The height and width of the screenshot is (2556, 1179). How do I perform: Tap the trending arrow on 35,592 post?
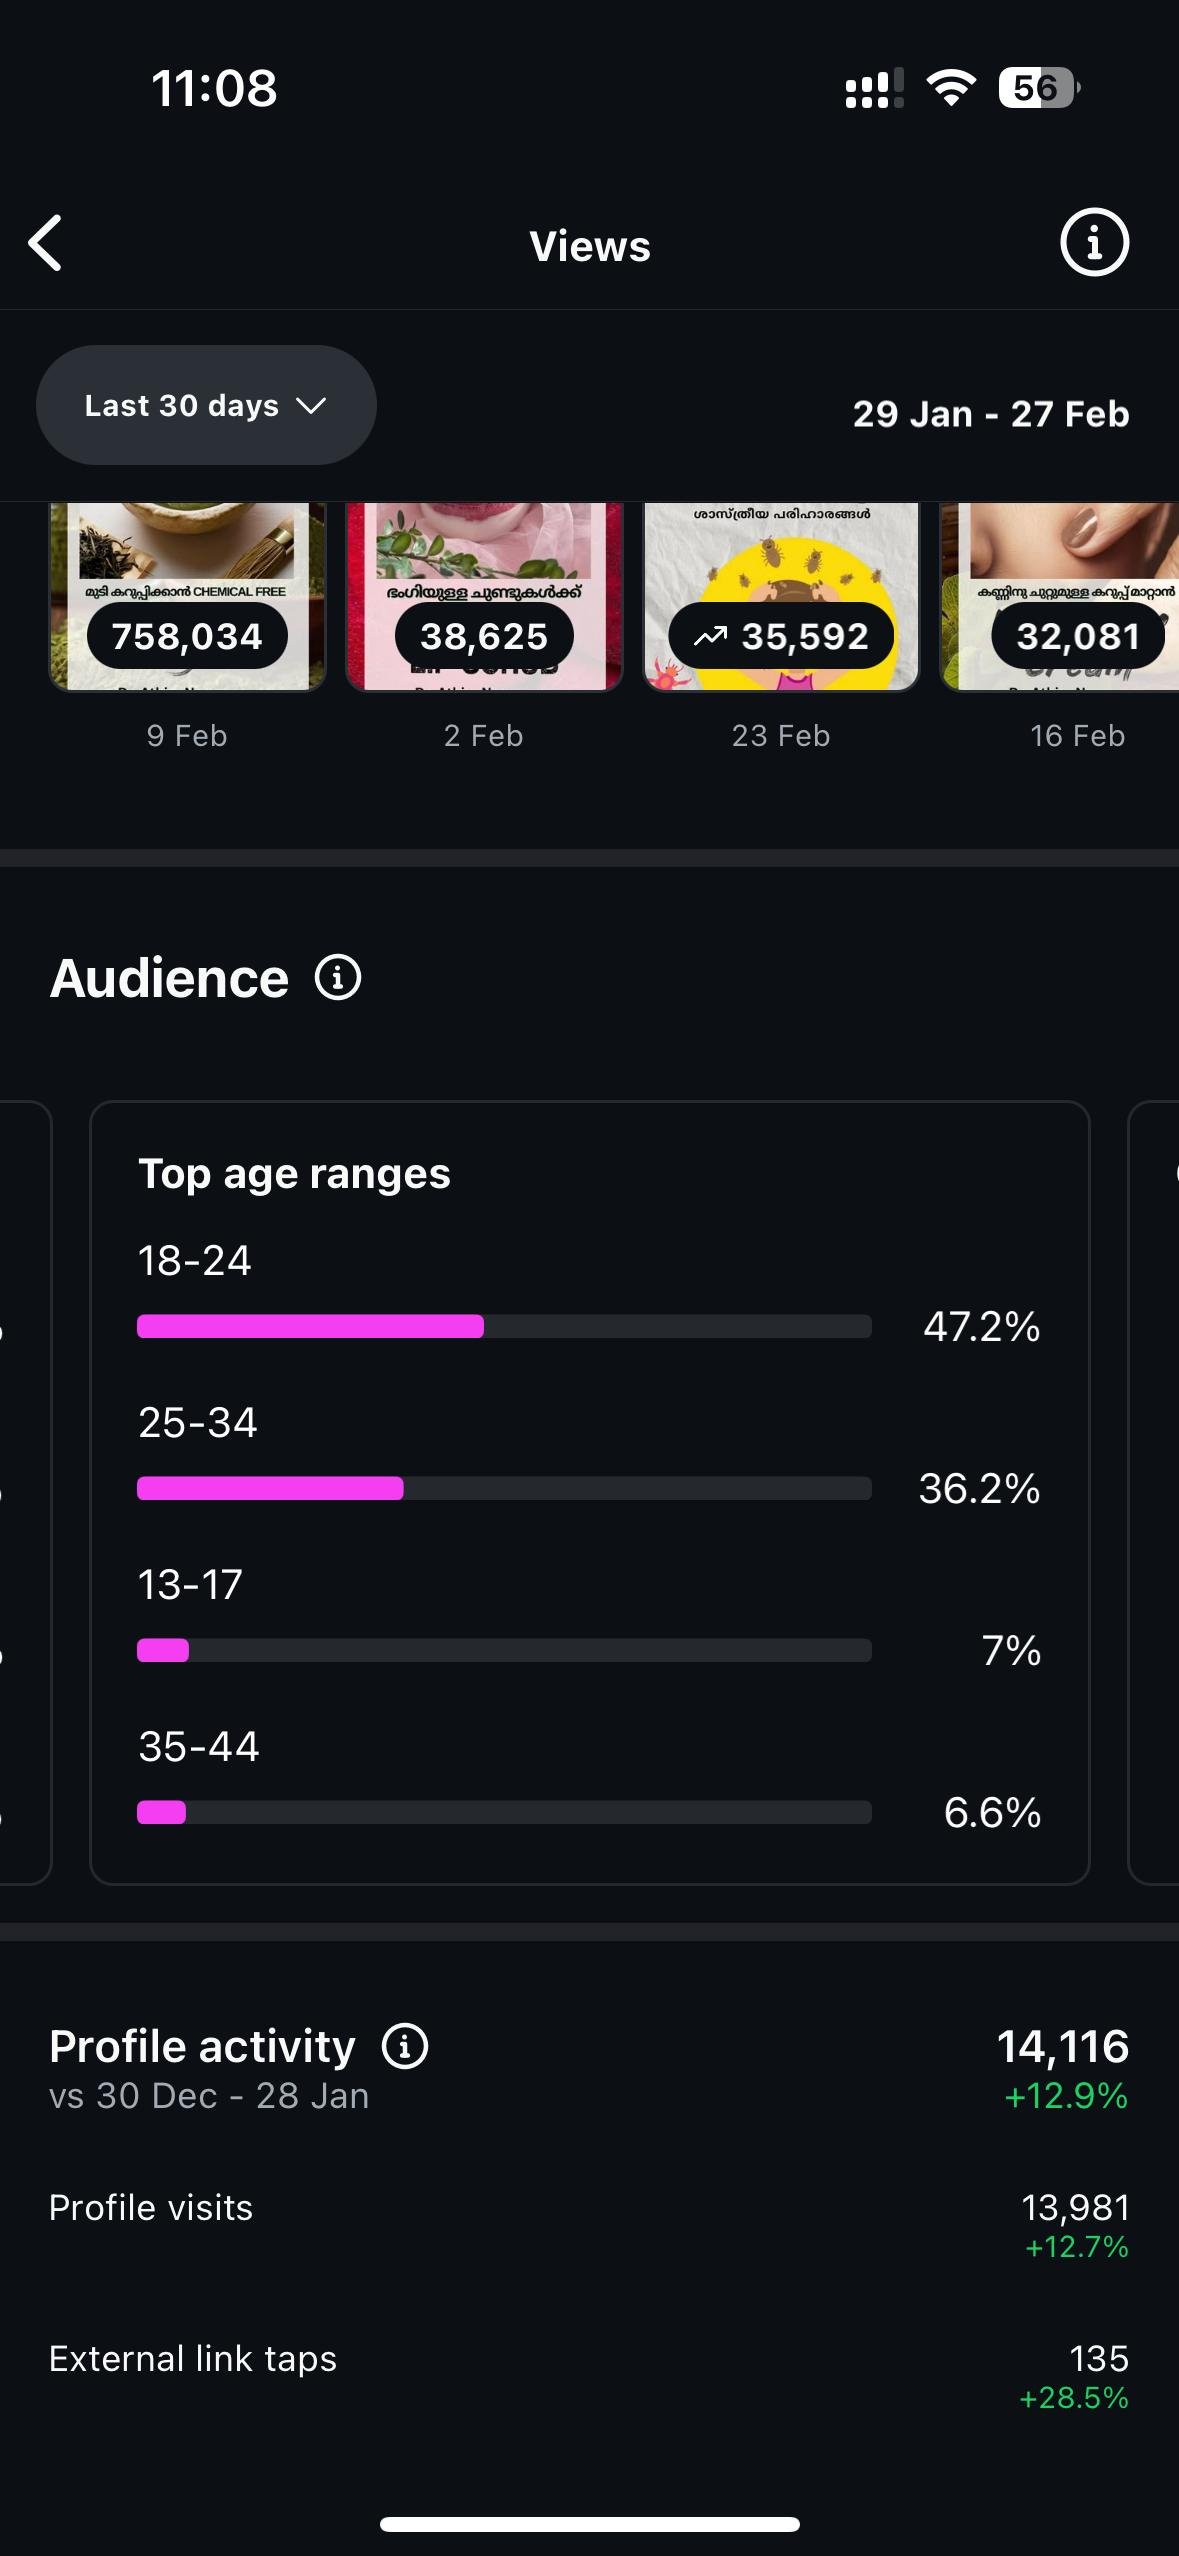710,636
